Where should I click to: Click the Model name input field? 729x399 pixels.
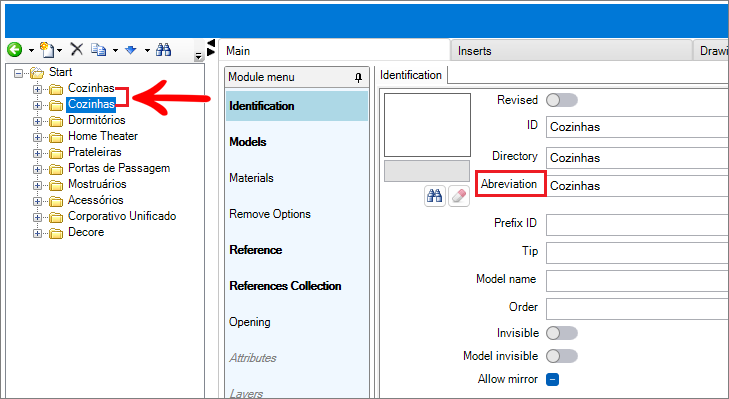coord(637,281)
